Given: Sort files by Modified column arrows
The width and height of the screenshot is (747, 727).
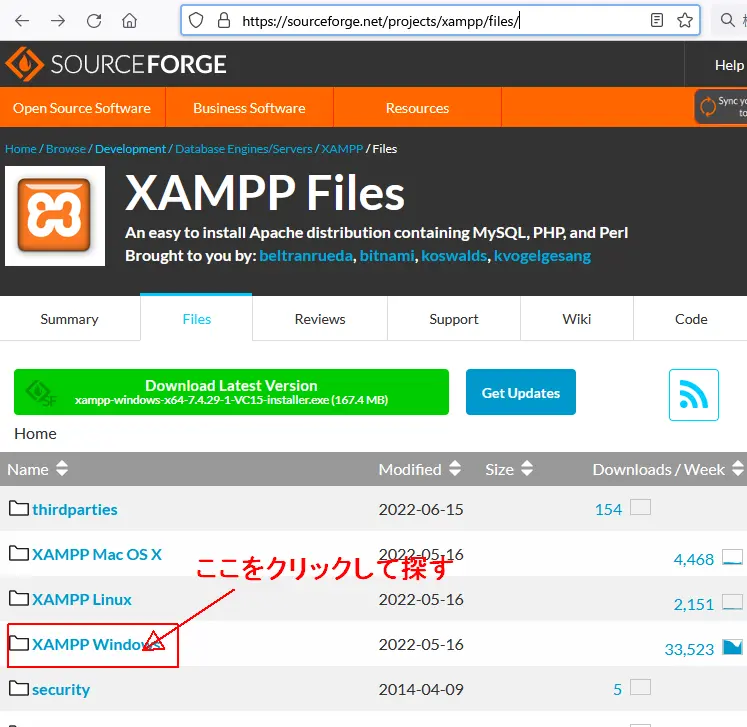Looking at the screenshot, I should (x=455, y=468).
